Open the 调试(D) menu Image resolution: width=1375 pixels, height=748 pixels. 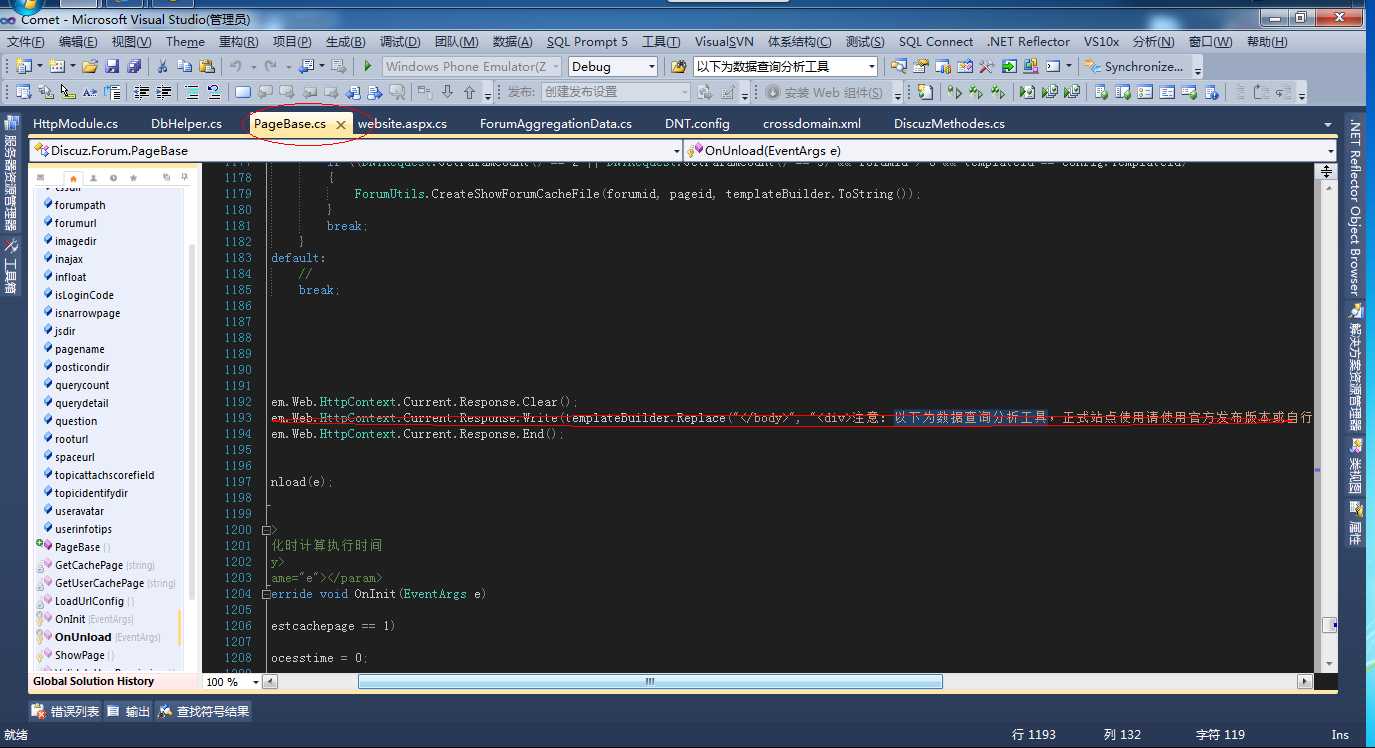[400, 42]
